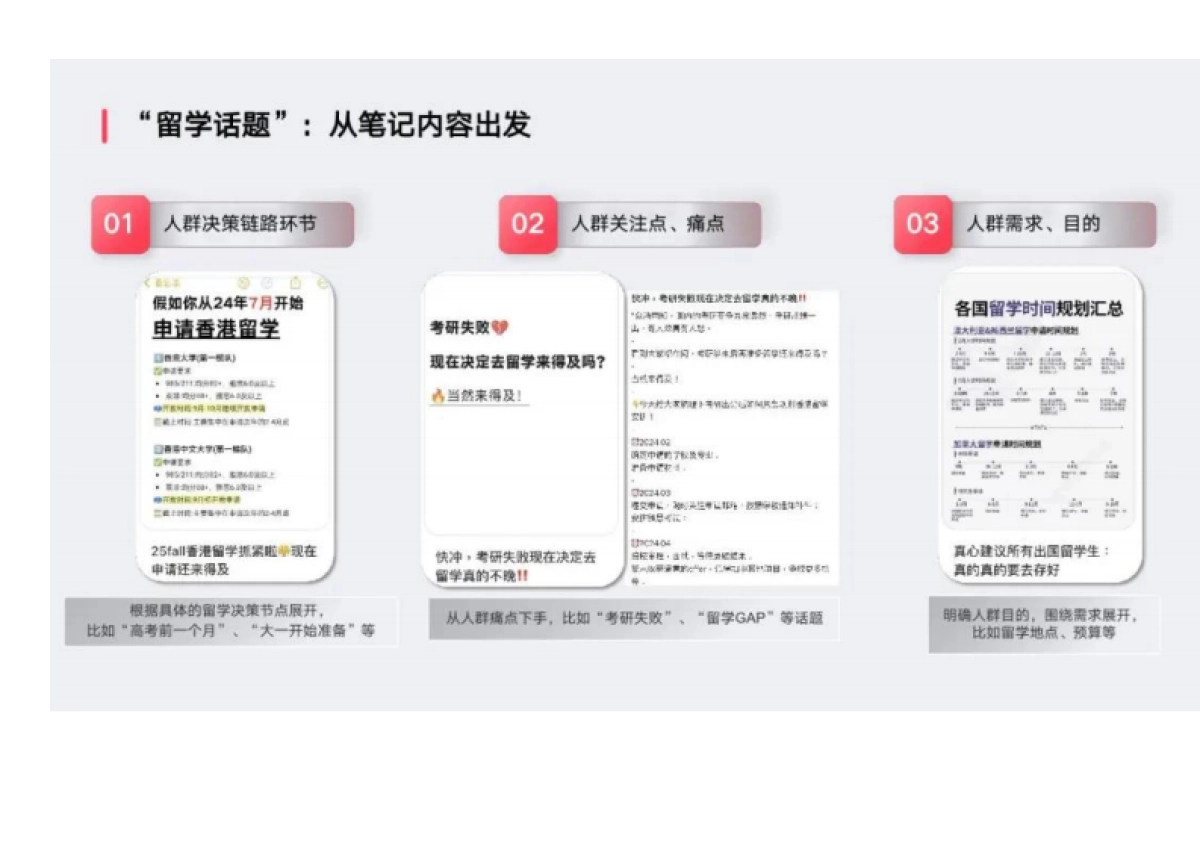The width and height of the screenshot is (1200, 849).
Task: Toggle the 截止时间 list checkbox in the note
Action: 158,420
